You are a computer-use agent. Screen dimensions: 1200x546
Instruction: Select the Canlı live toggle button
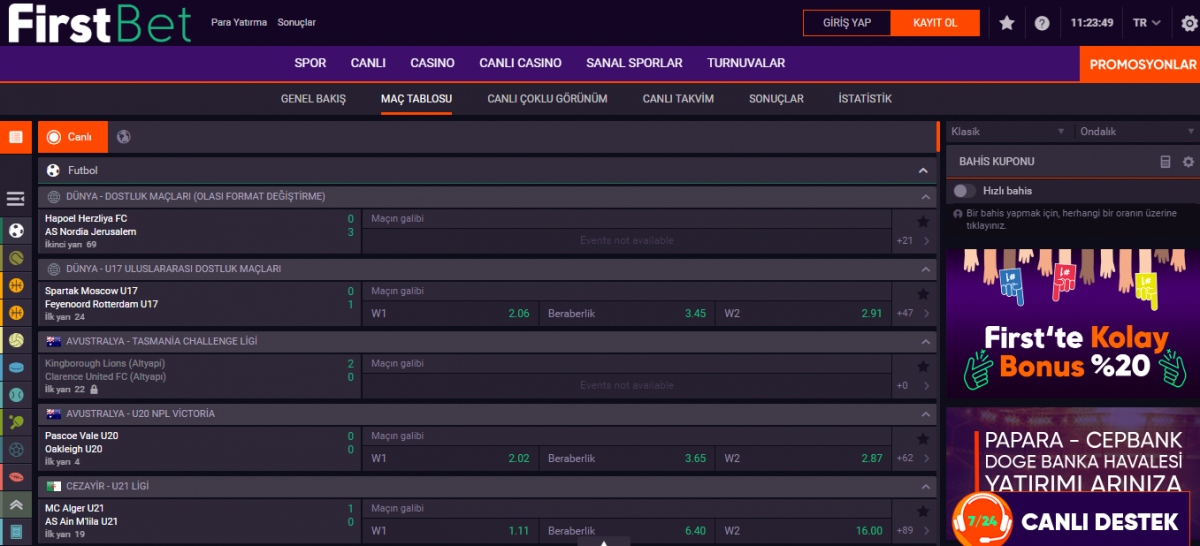coord(72,137)
